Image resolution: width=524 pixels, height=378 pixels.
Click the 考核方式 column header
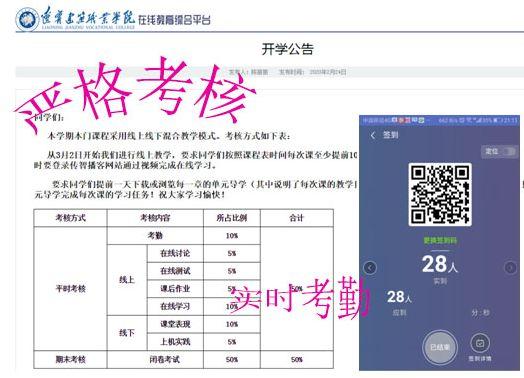coord(70,218)
